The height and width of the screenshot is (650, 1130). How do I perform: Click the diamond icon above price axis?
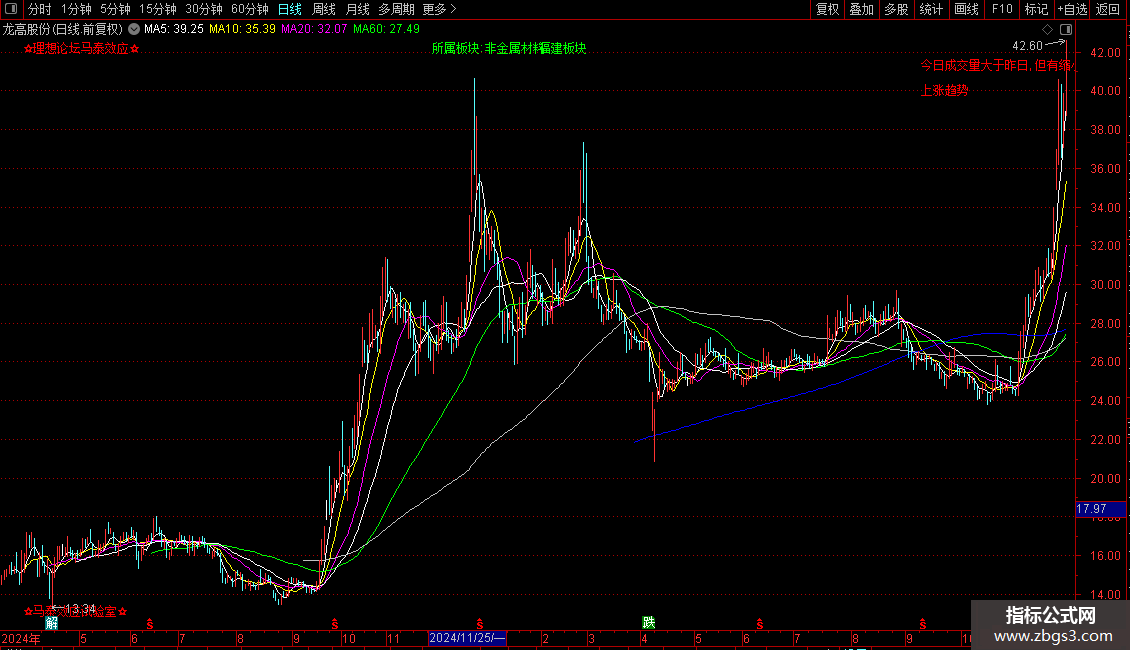[1047, 29]
